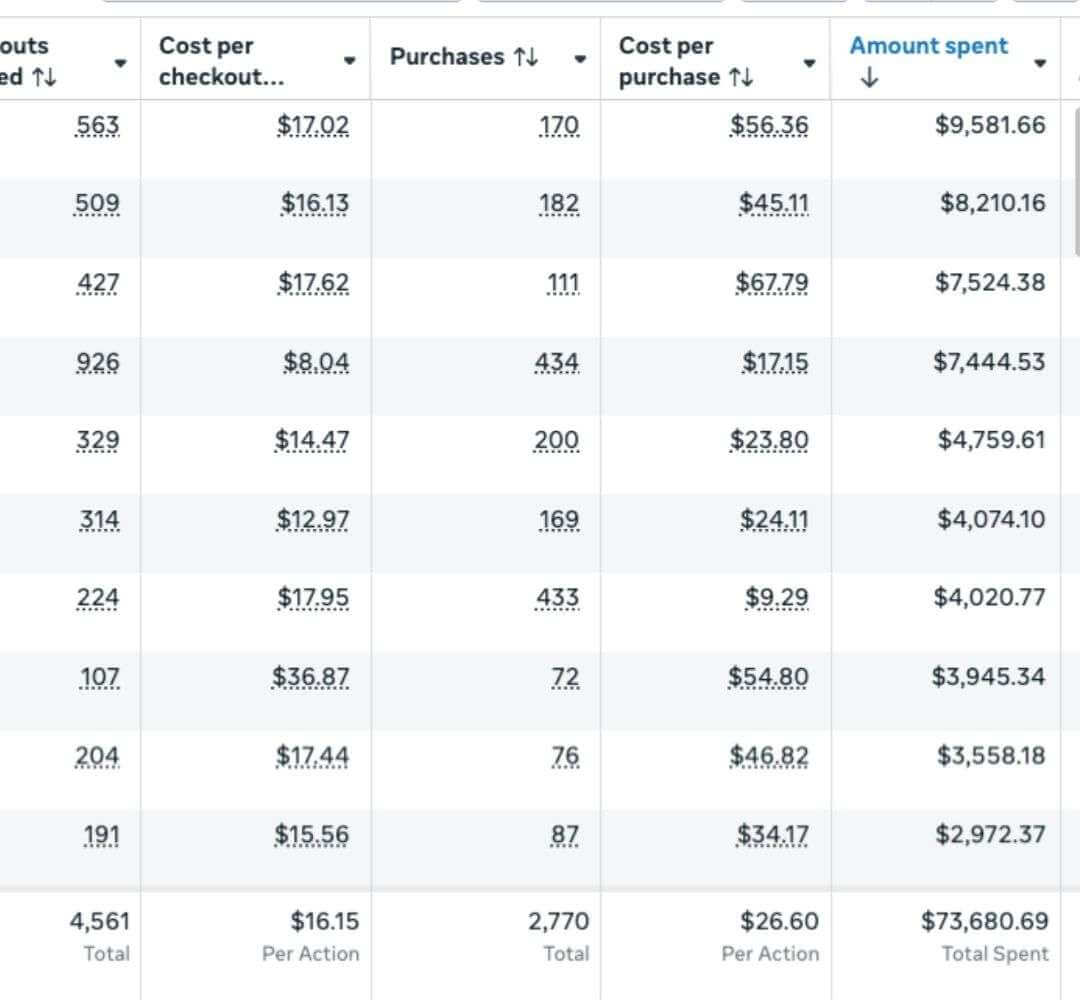Click cost per checkout $14.47

click(x=311, y=441)
